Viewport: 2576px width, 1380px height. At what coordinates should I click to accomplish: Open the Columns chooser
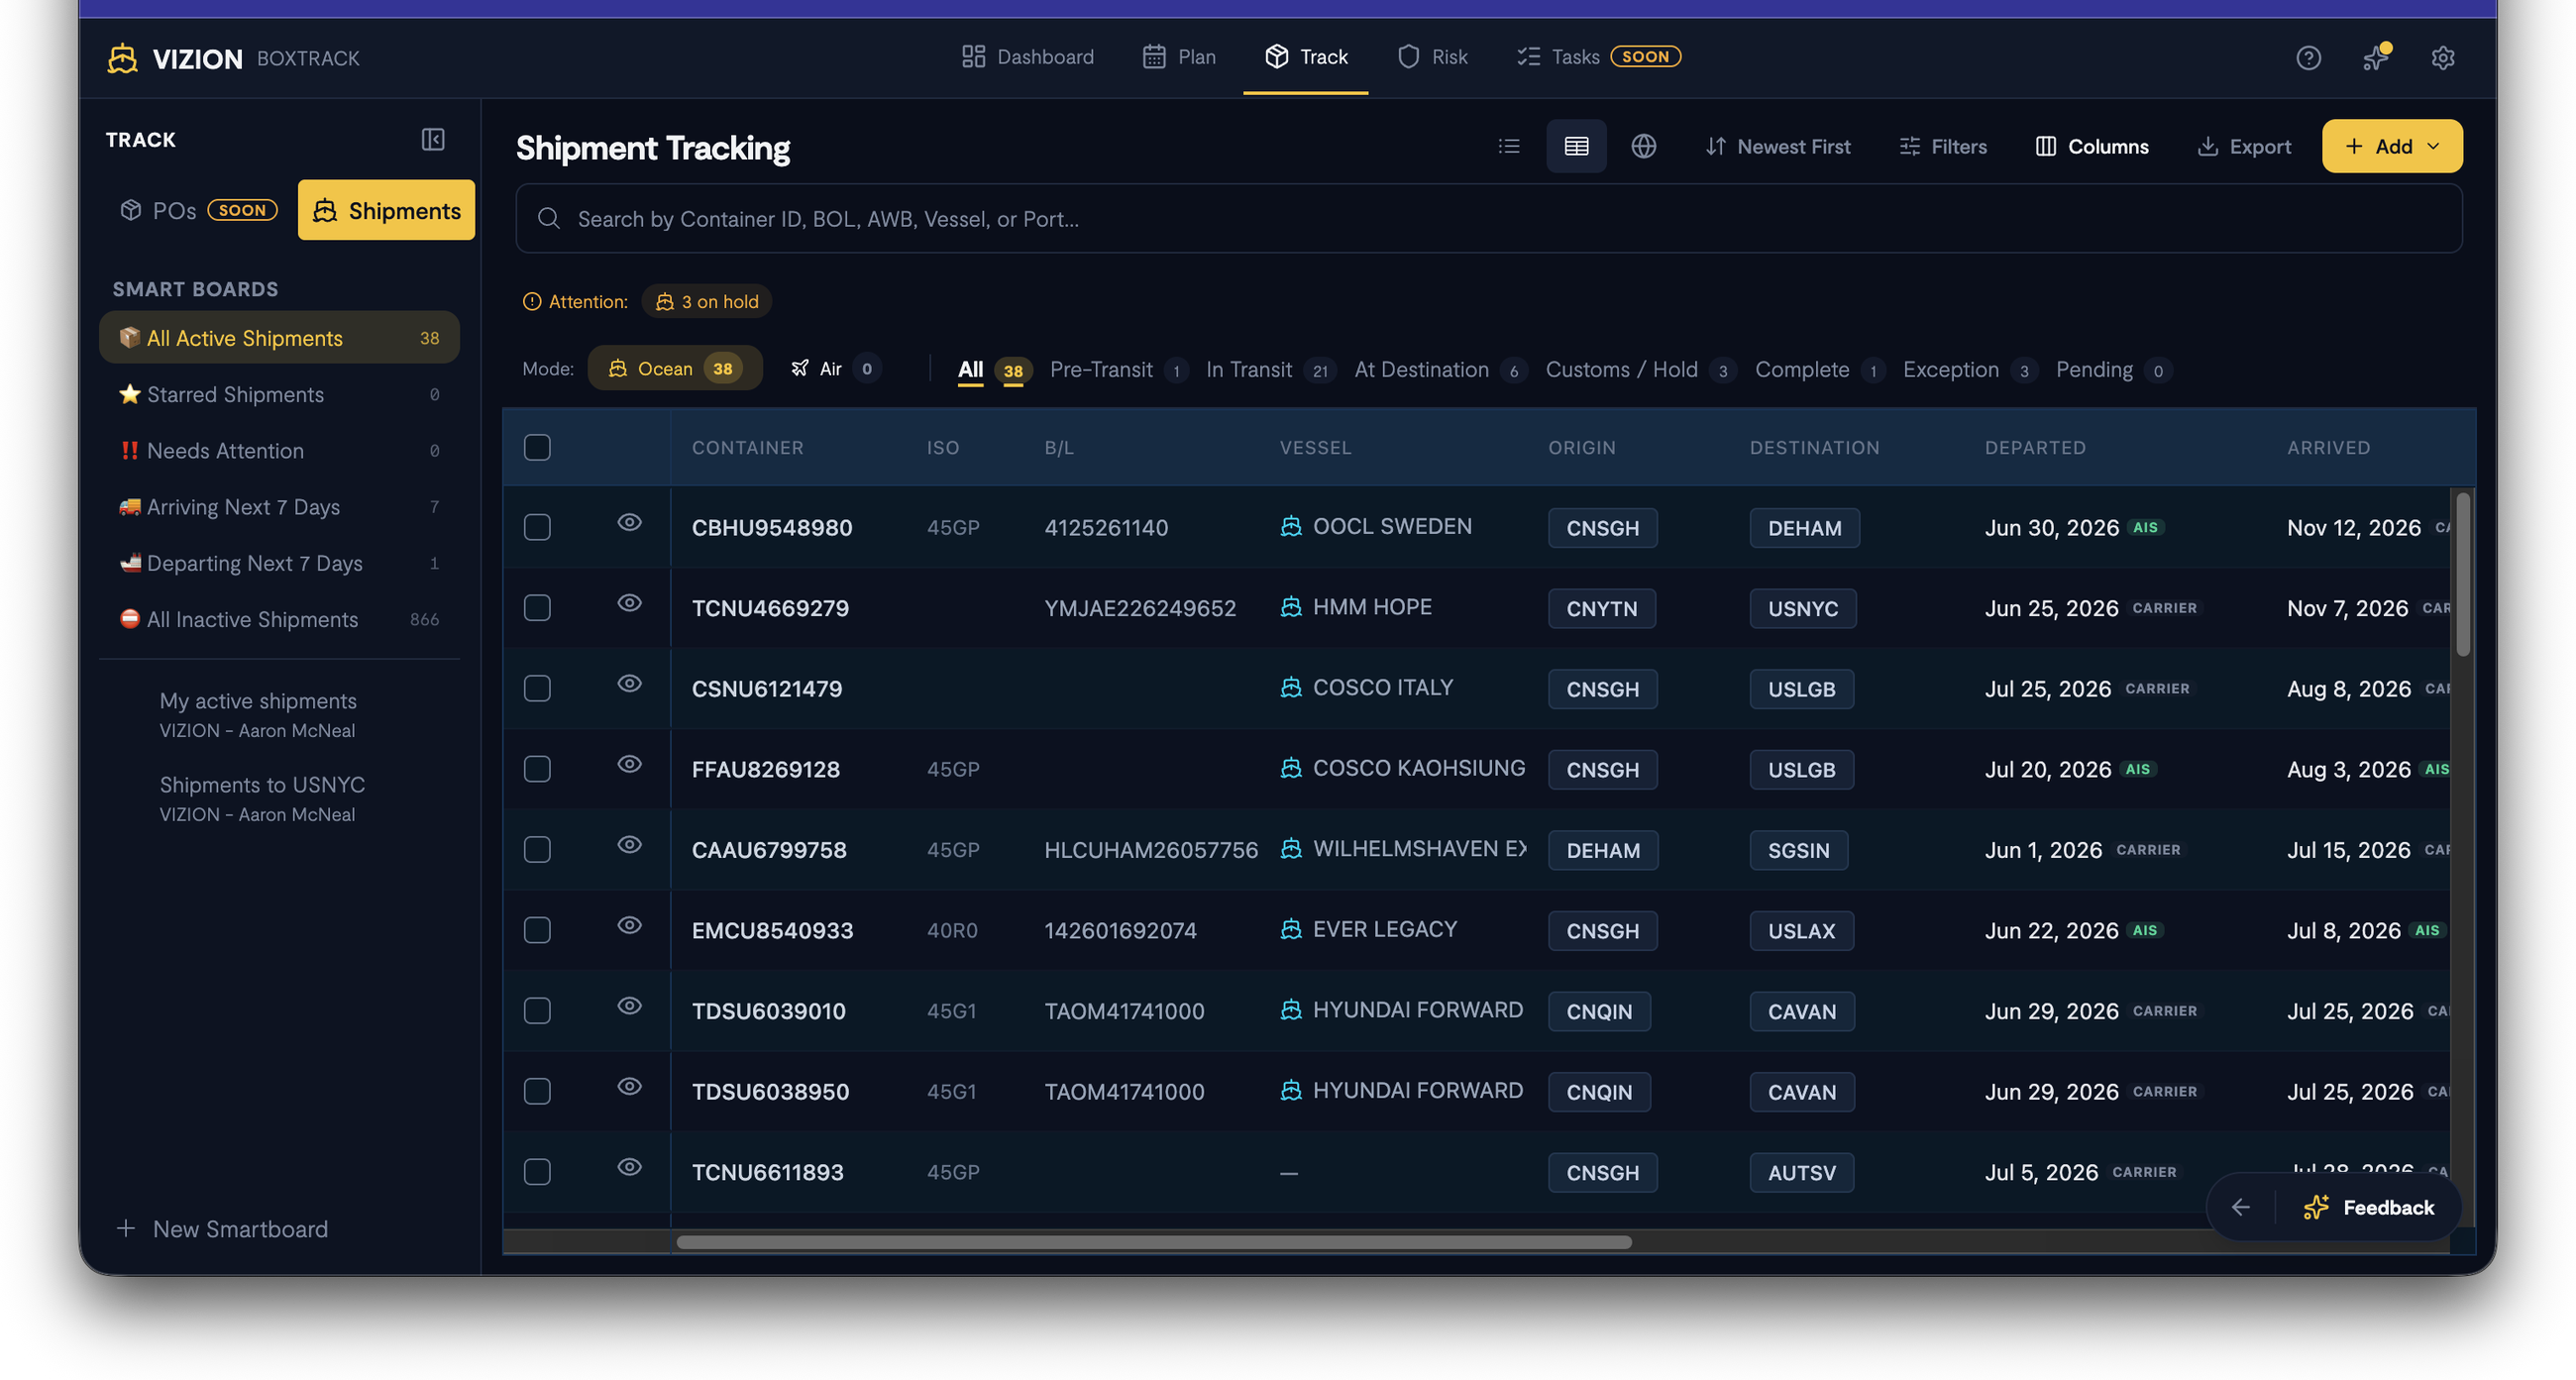[2092, 146]
